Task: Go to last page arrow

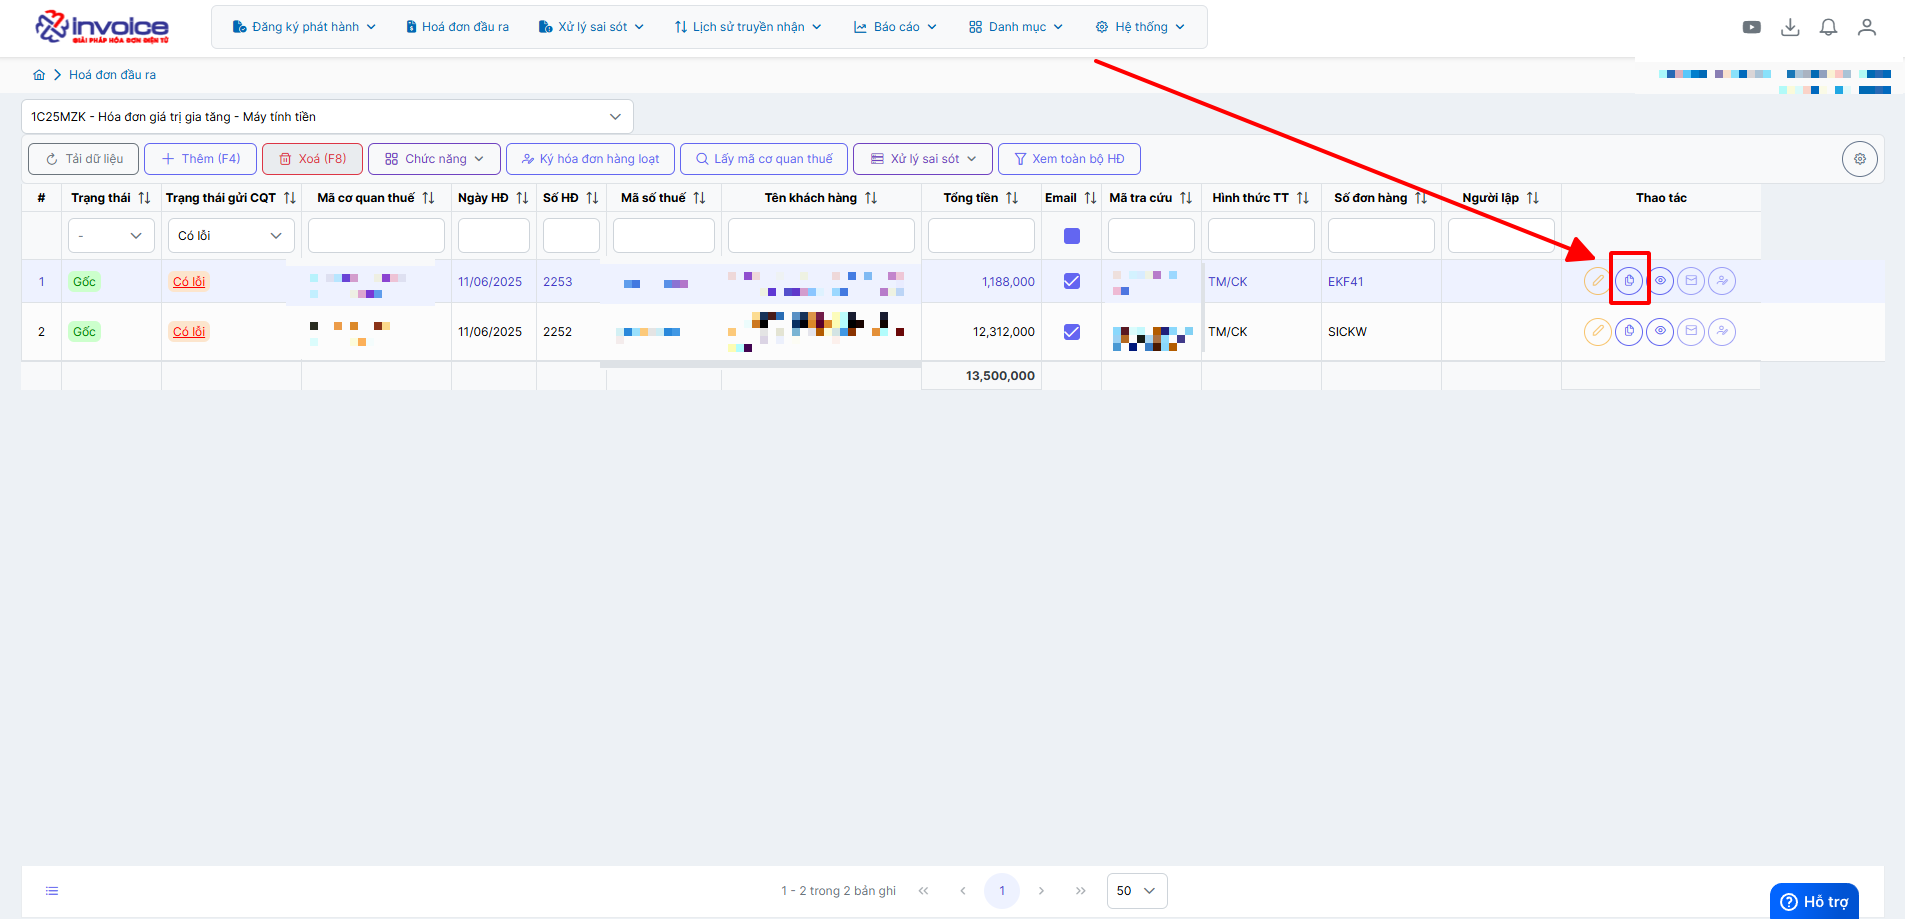Action: tap(1081, 891)
